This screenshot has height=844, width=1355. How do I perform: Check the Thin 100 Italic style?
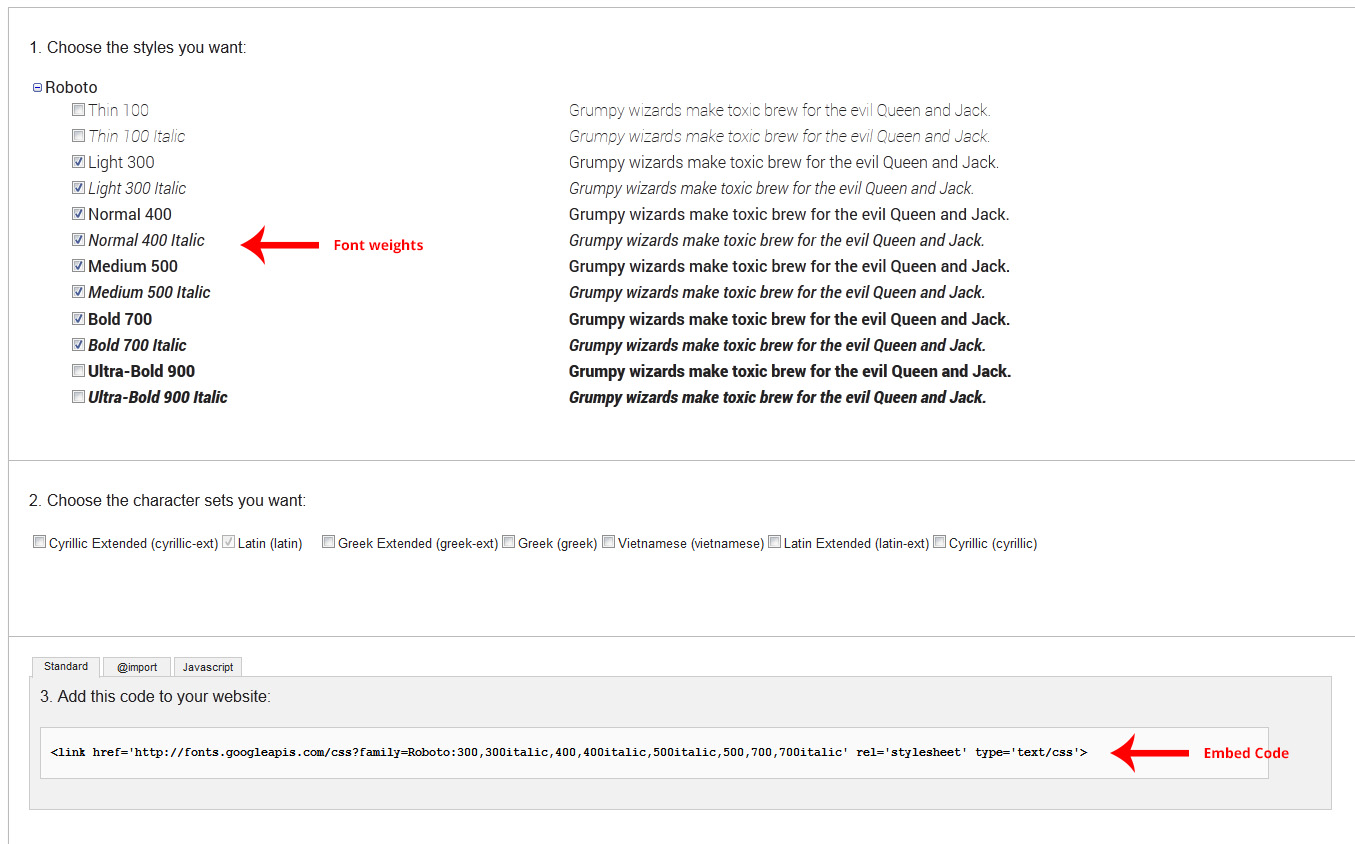(78, 136)
